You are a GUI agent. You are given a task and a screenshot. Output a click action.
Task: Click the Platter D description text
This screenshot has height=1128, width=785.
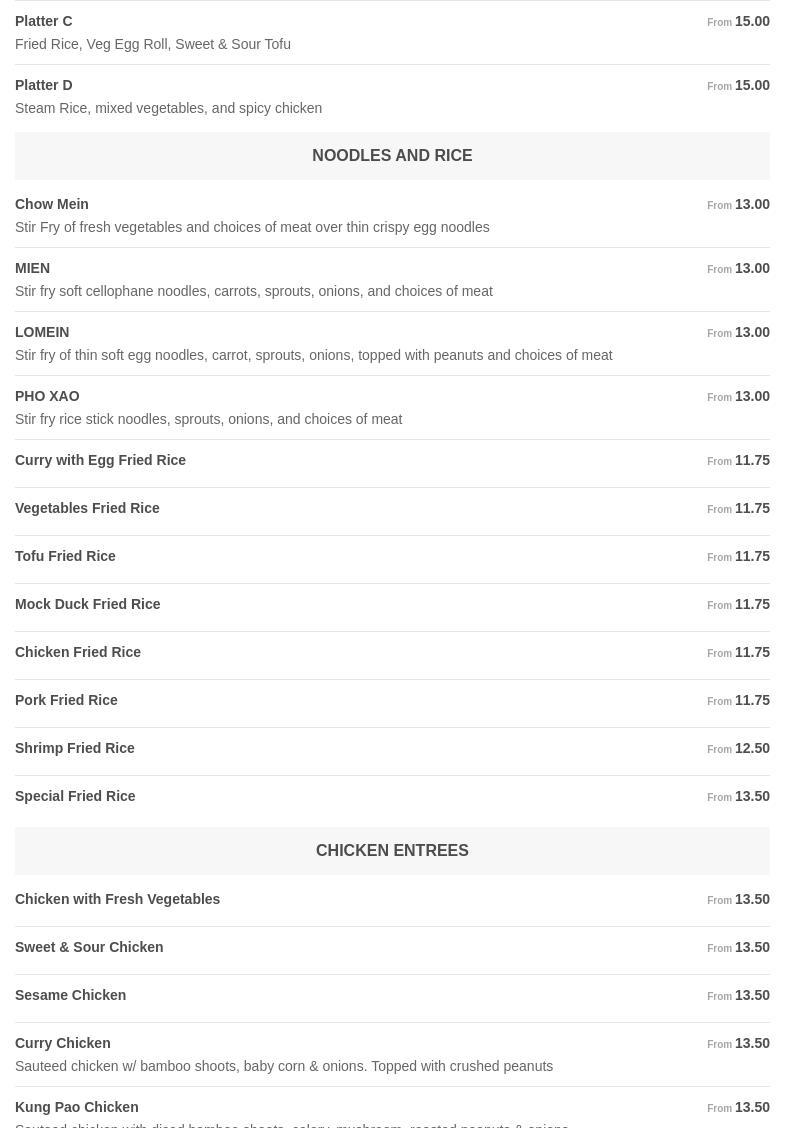[168, 108]
